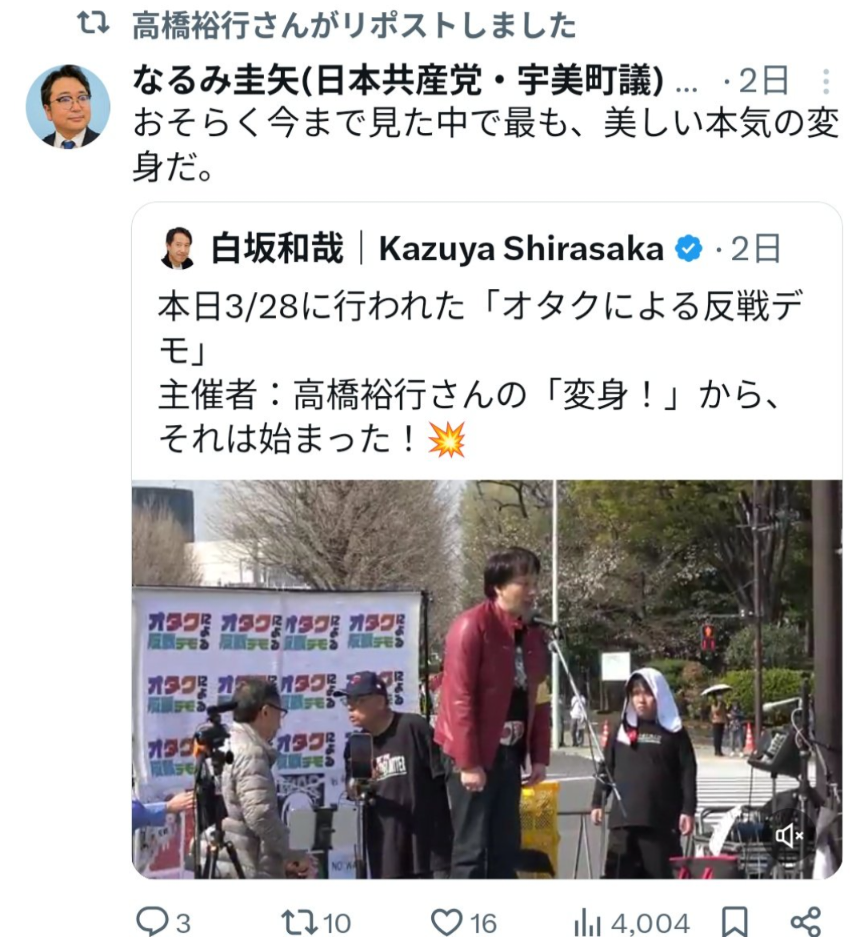Open 白坂和哉 small profile avatar

click(x=178, y=248)
